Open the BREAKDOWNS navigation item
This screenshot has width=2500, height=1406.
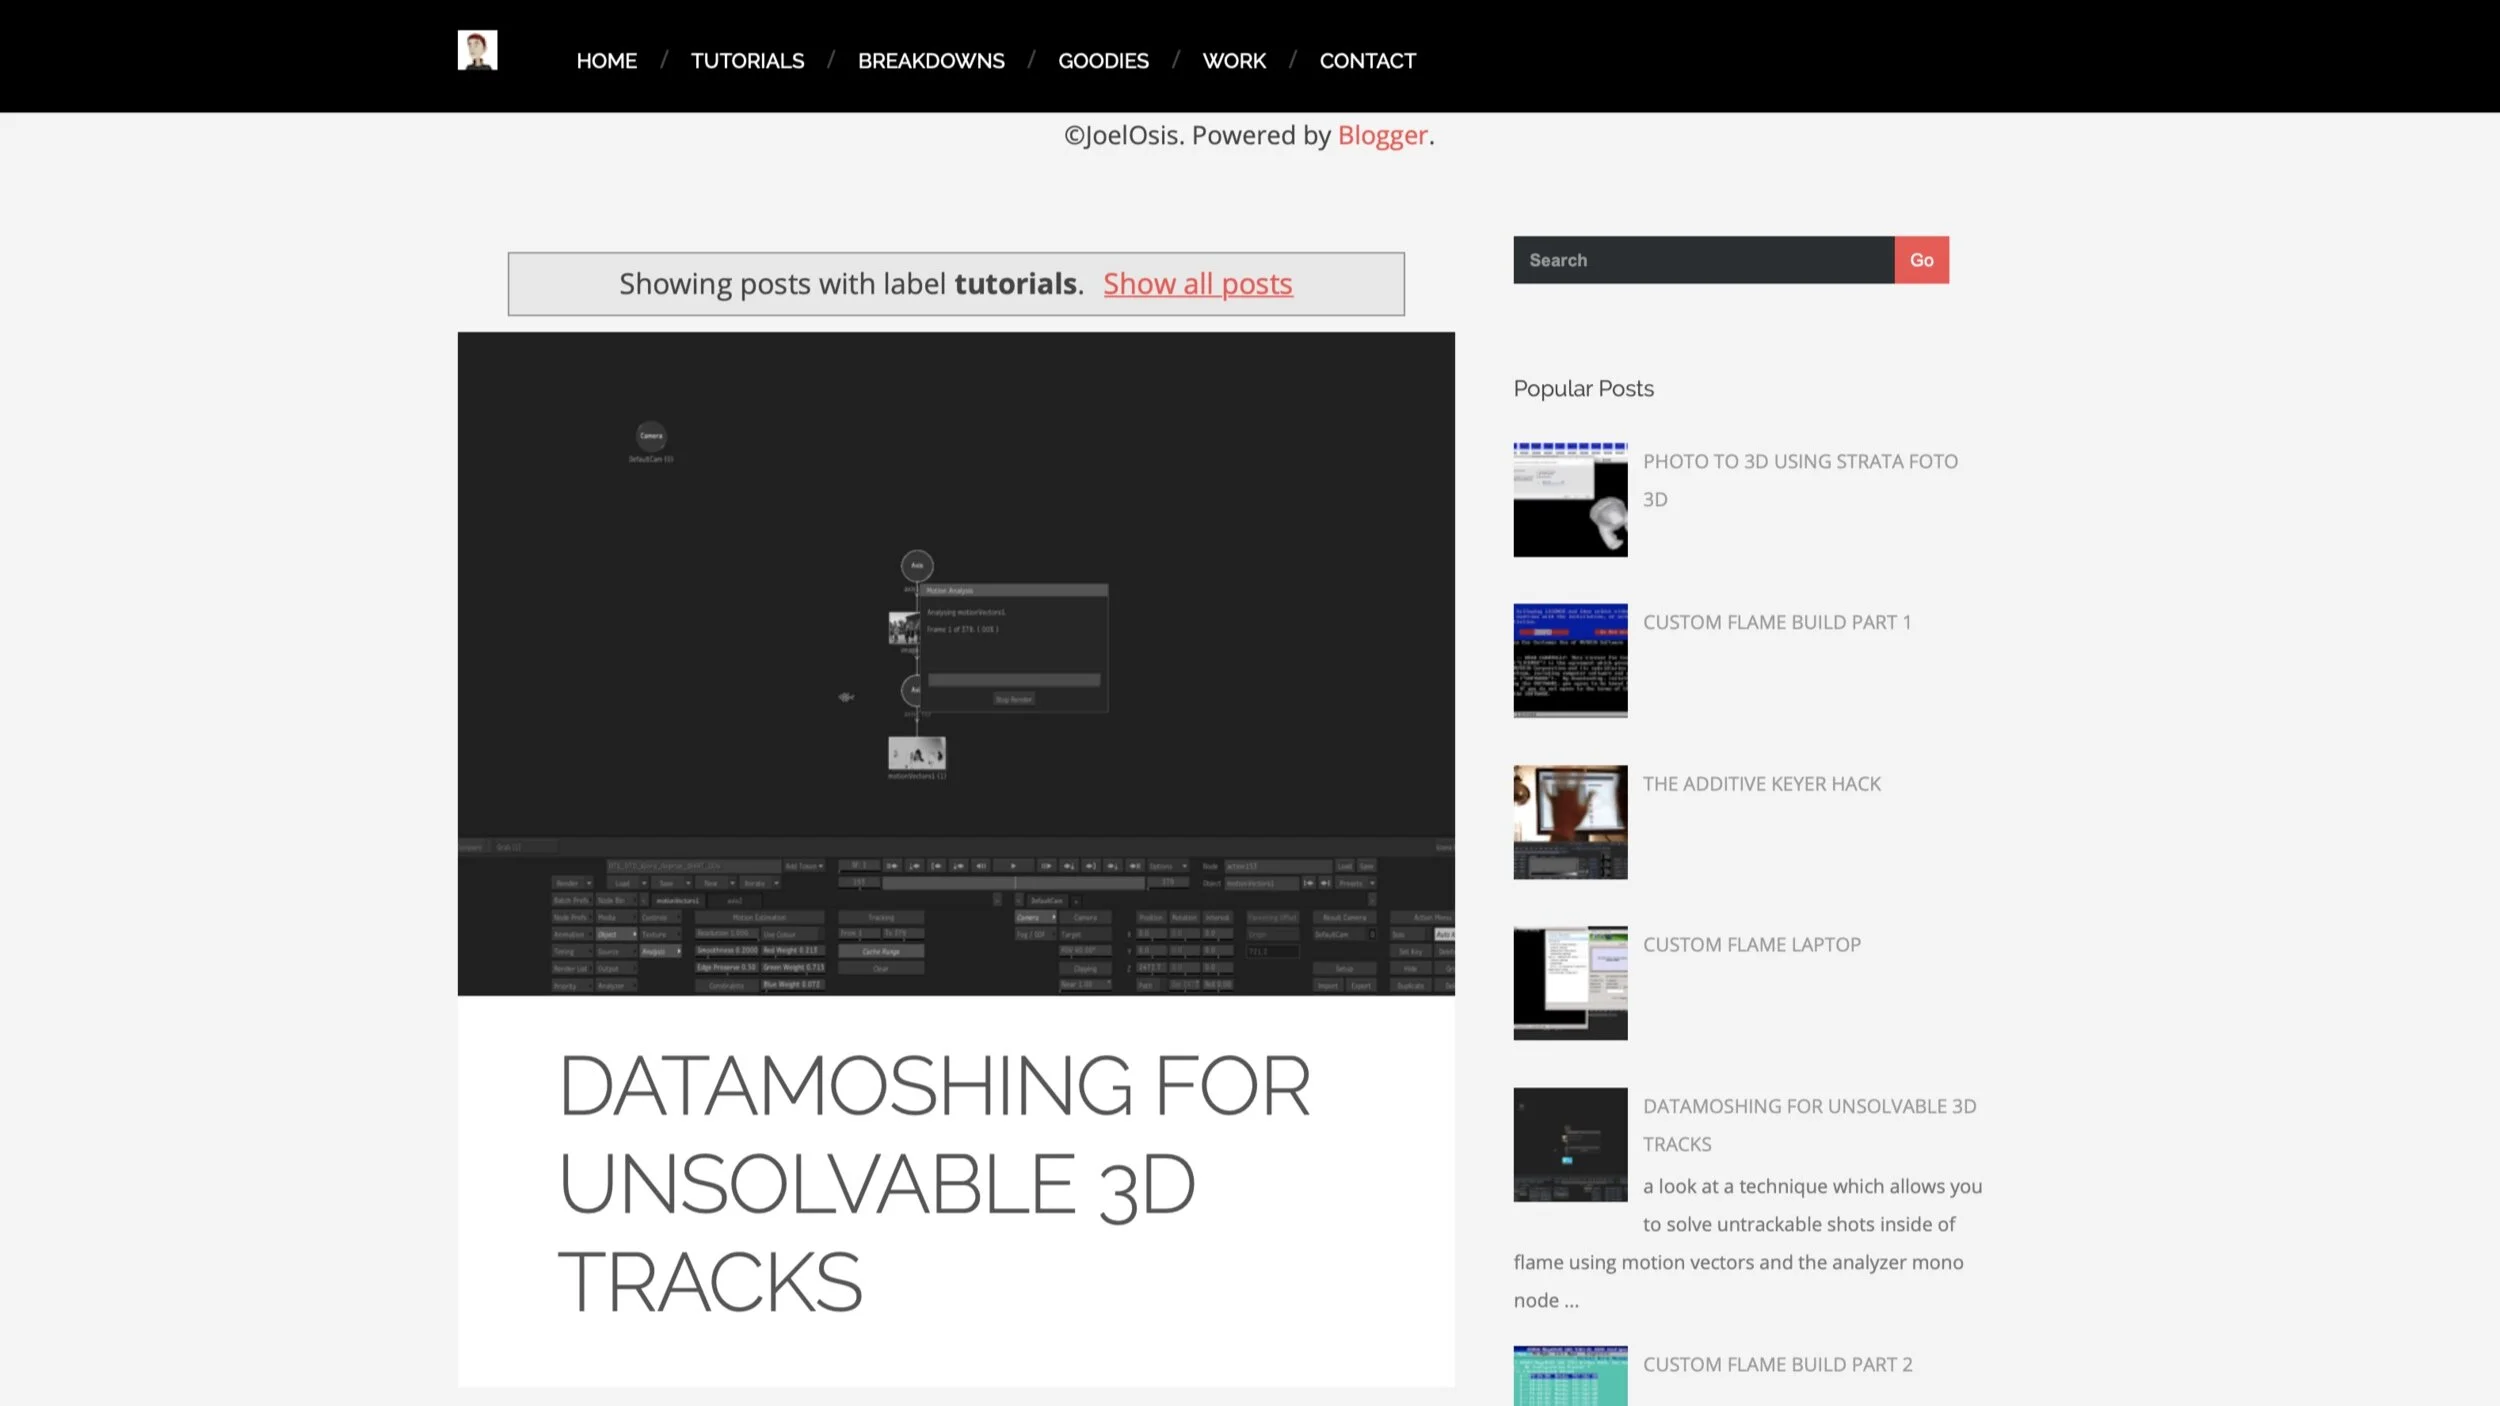[931, 61]
